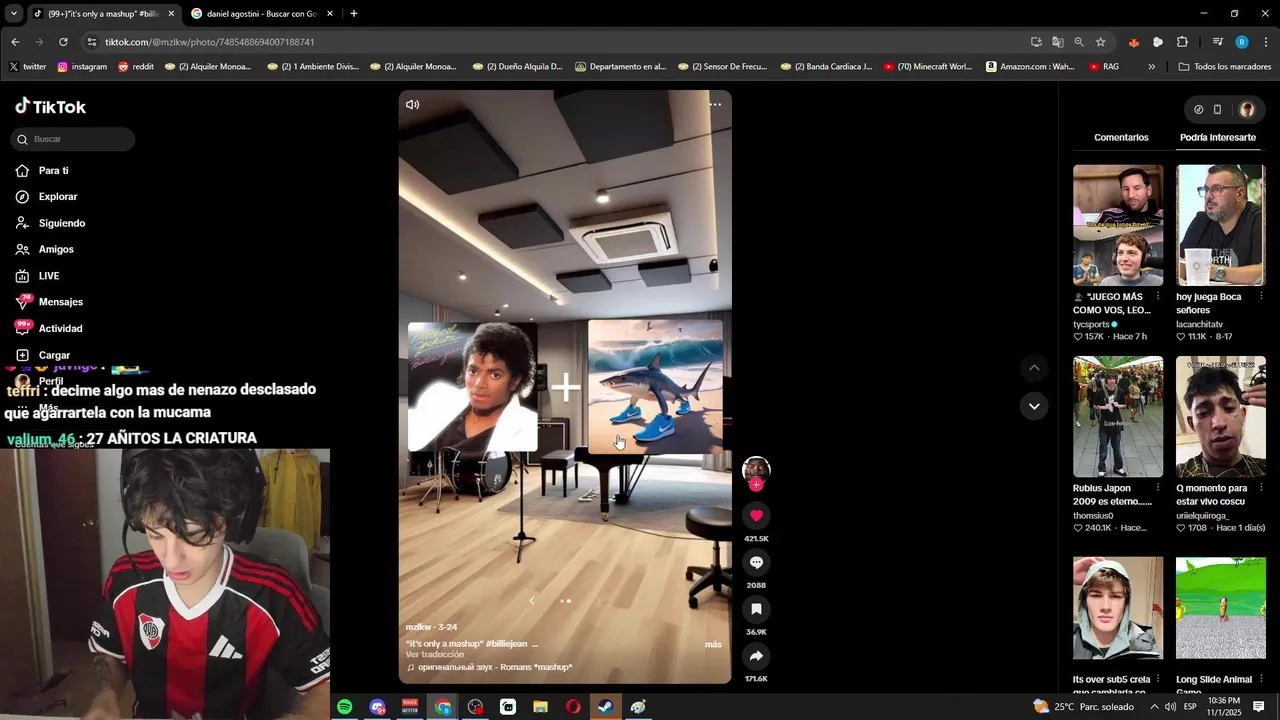Click the browser back arrow
Viewport: 1280px width, 720px height.
click(x=15, y=42)
